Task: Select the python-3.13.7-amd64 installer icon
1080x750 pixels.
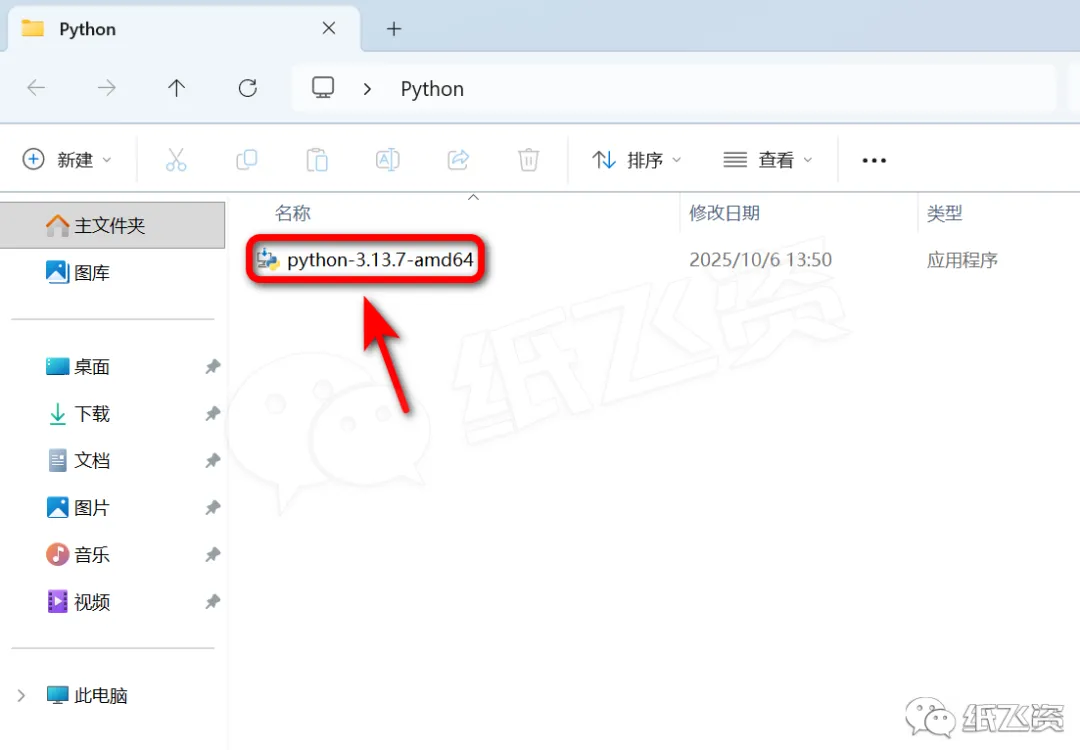Action: (x=268, y=260)
